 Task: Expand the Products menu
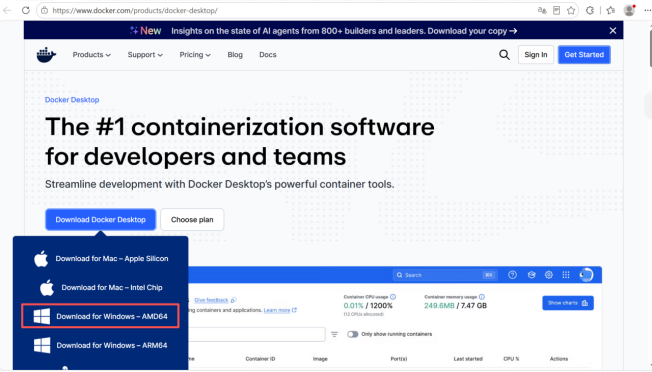coord(91,55)
